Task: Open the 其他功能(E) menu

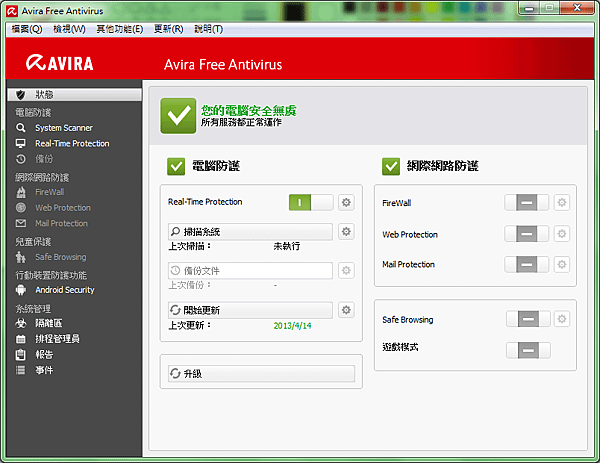Action: pyautogui.click(x=120, y=29)
